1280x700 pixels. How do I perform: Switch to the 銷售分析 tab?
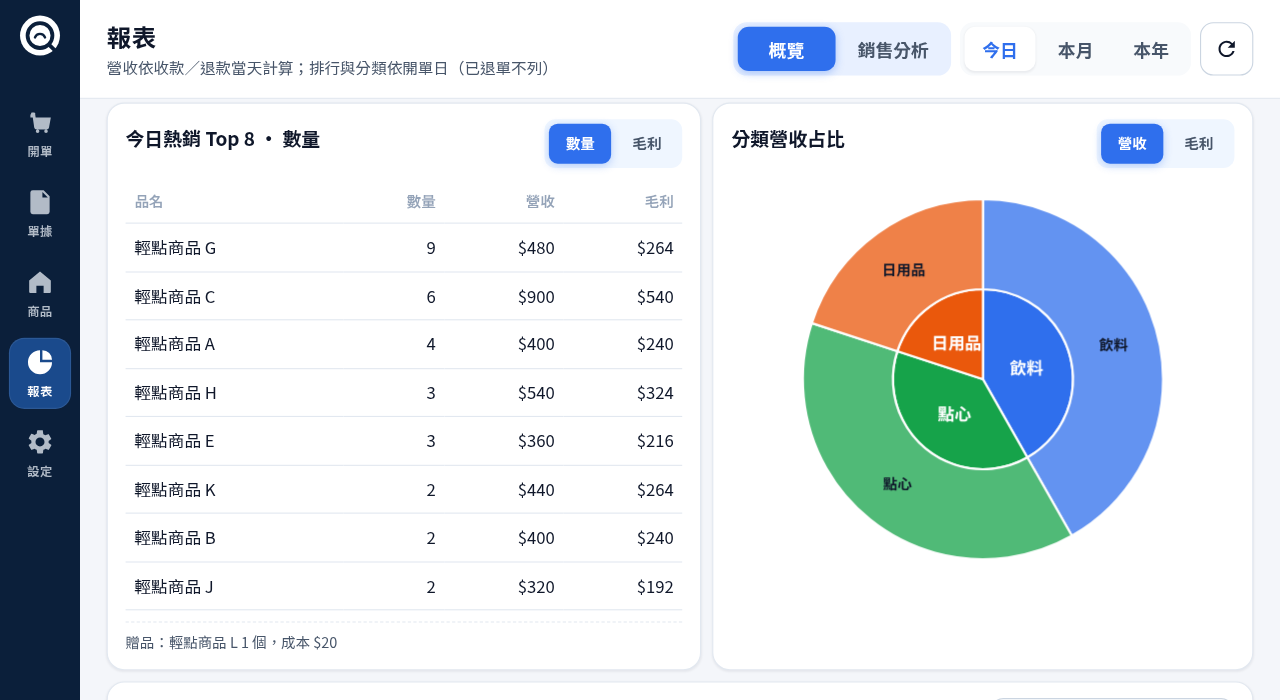[x=893, y=49]
